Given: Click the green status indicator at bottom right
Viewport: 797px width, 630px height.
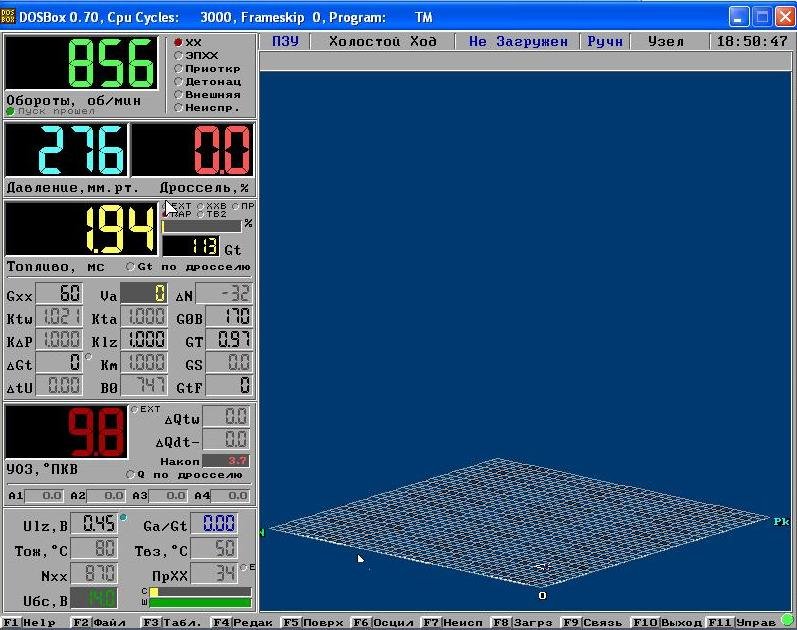Looking at the screenshot, I should (787, 622).
